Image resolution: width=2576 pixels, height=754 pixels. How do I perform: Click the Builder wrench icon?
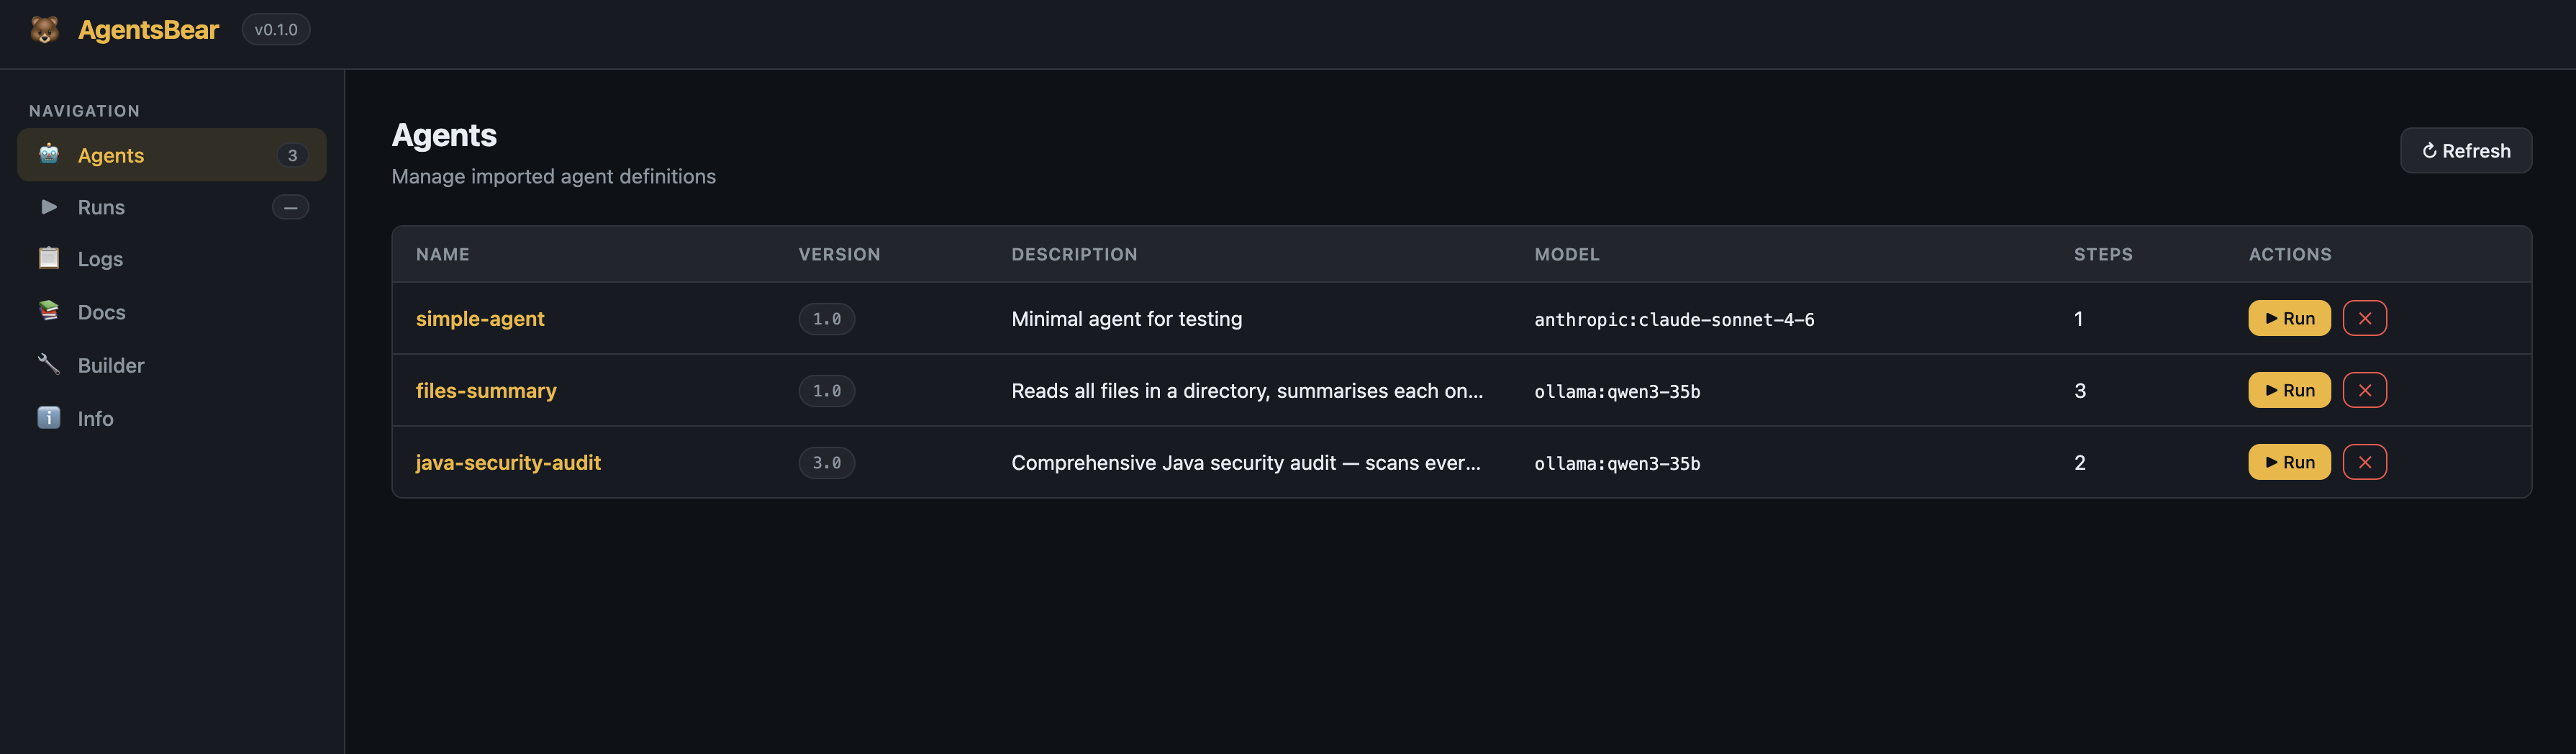[x=49, y=364]
